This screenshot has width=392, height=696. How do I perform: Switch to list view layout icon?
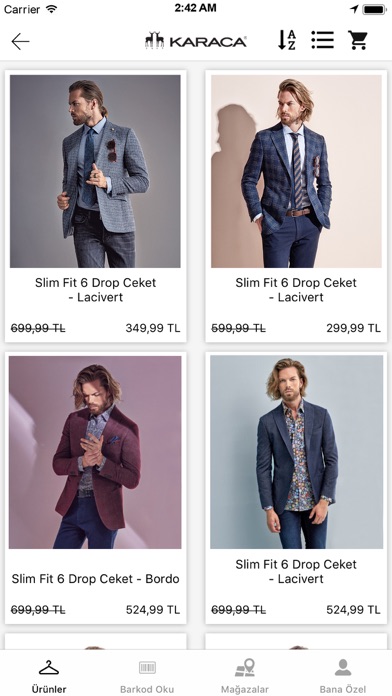click(322, 40)
